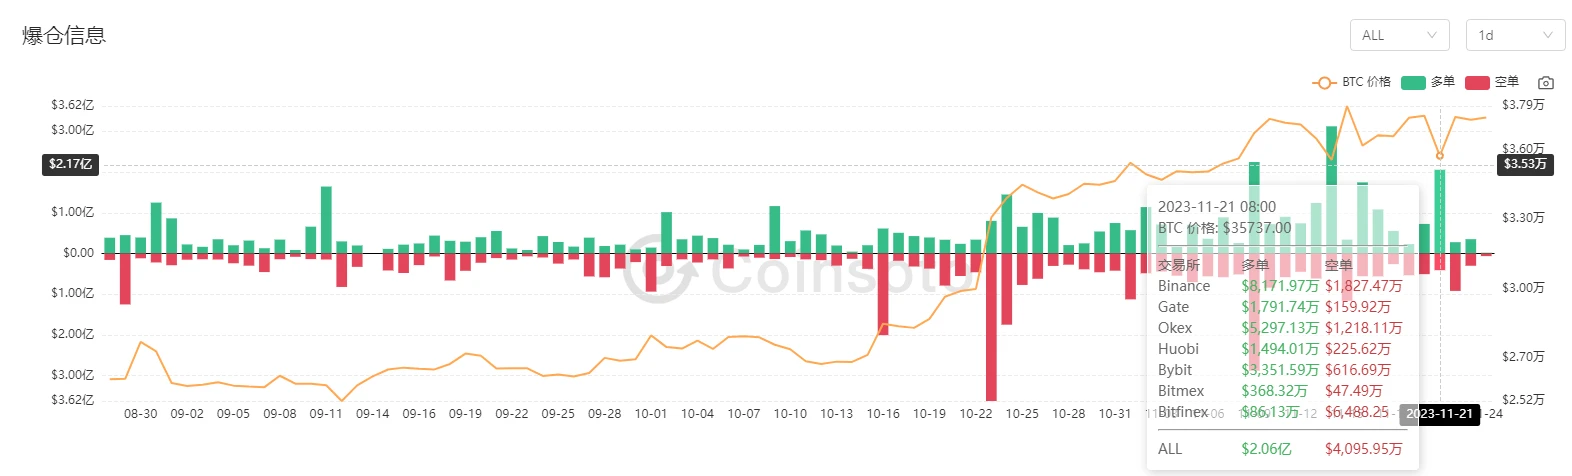Image resolution: width=1572 pixels, height=476 pixels.
Task: Click the long red bar near 10-16
Action: pos(883,293)
